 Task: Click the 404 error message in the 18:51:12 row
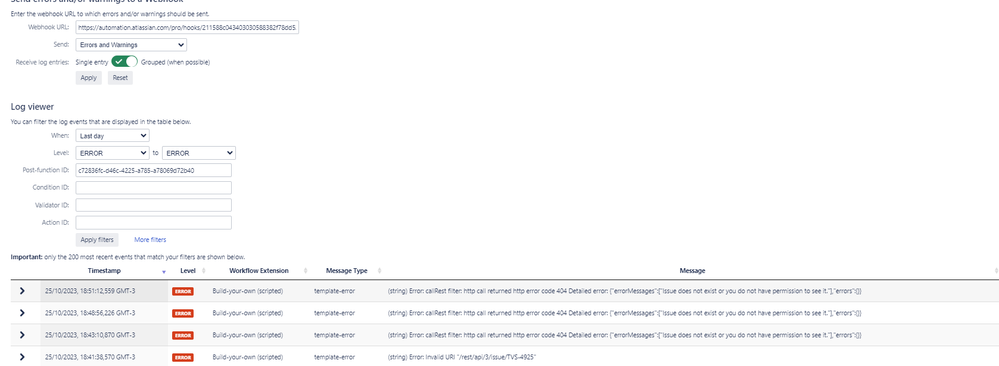tap(624, 291)
